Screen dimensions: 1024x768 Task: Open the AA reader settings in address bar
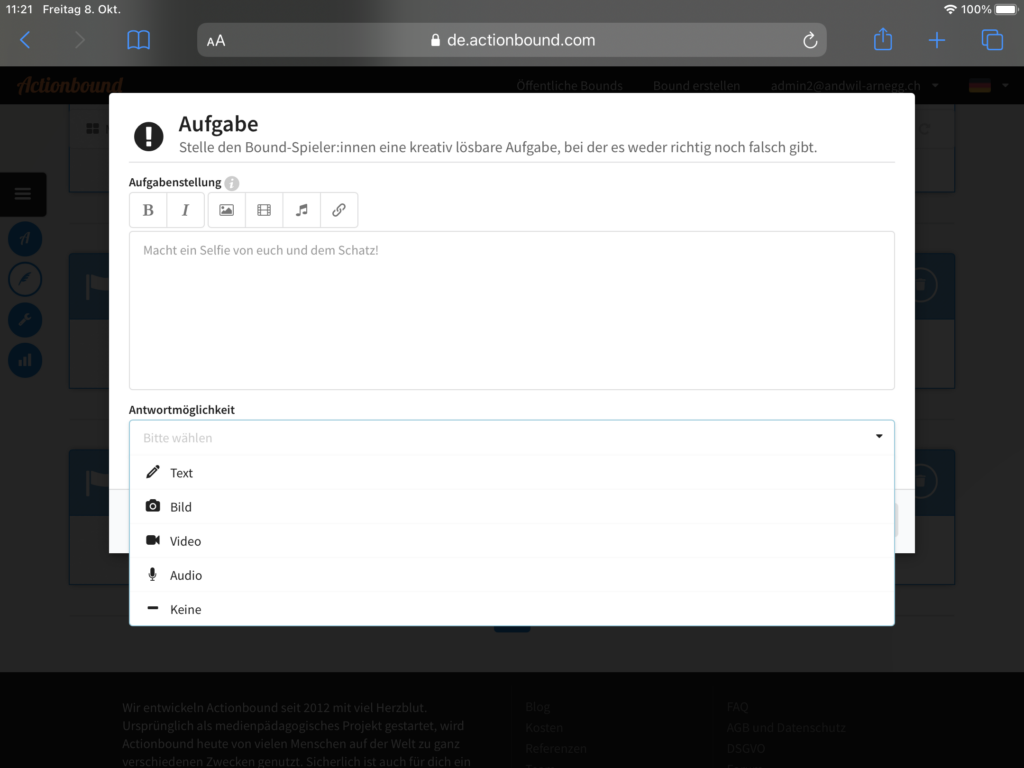[x=216, y=41]
